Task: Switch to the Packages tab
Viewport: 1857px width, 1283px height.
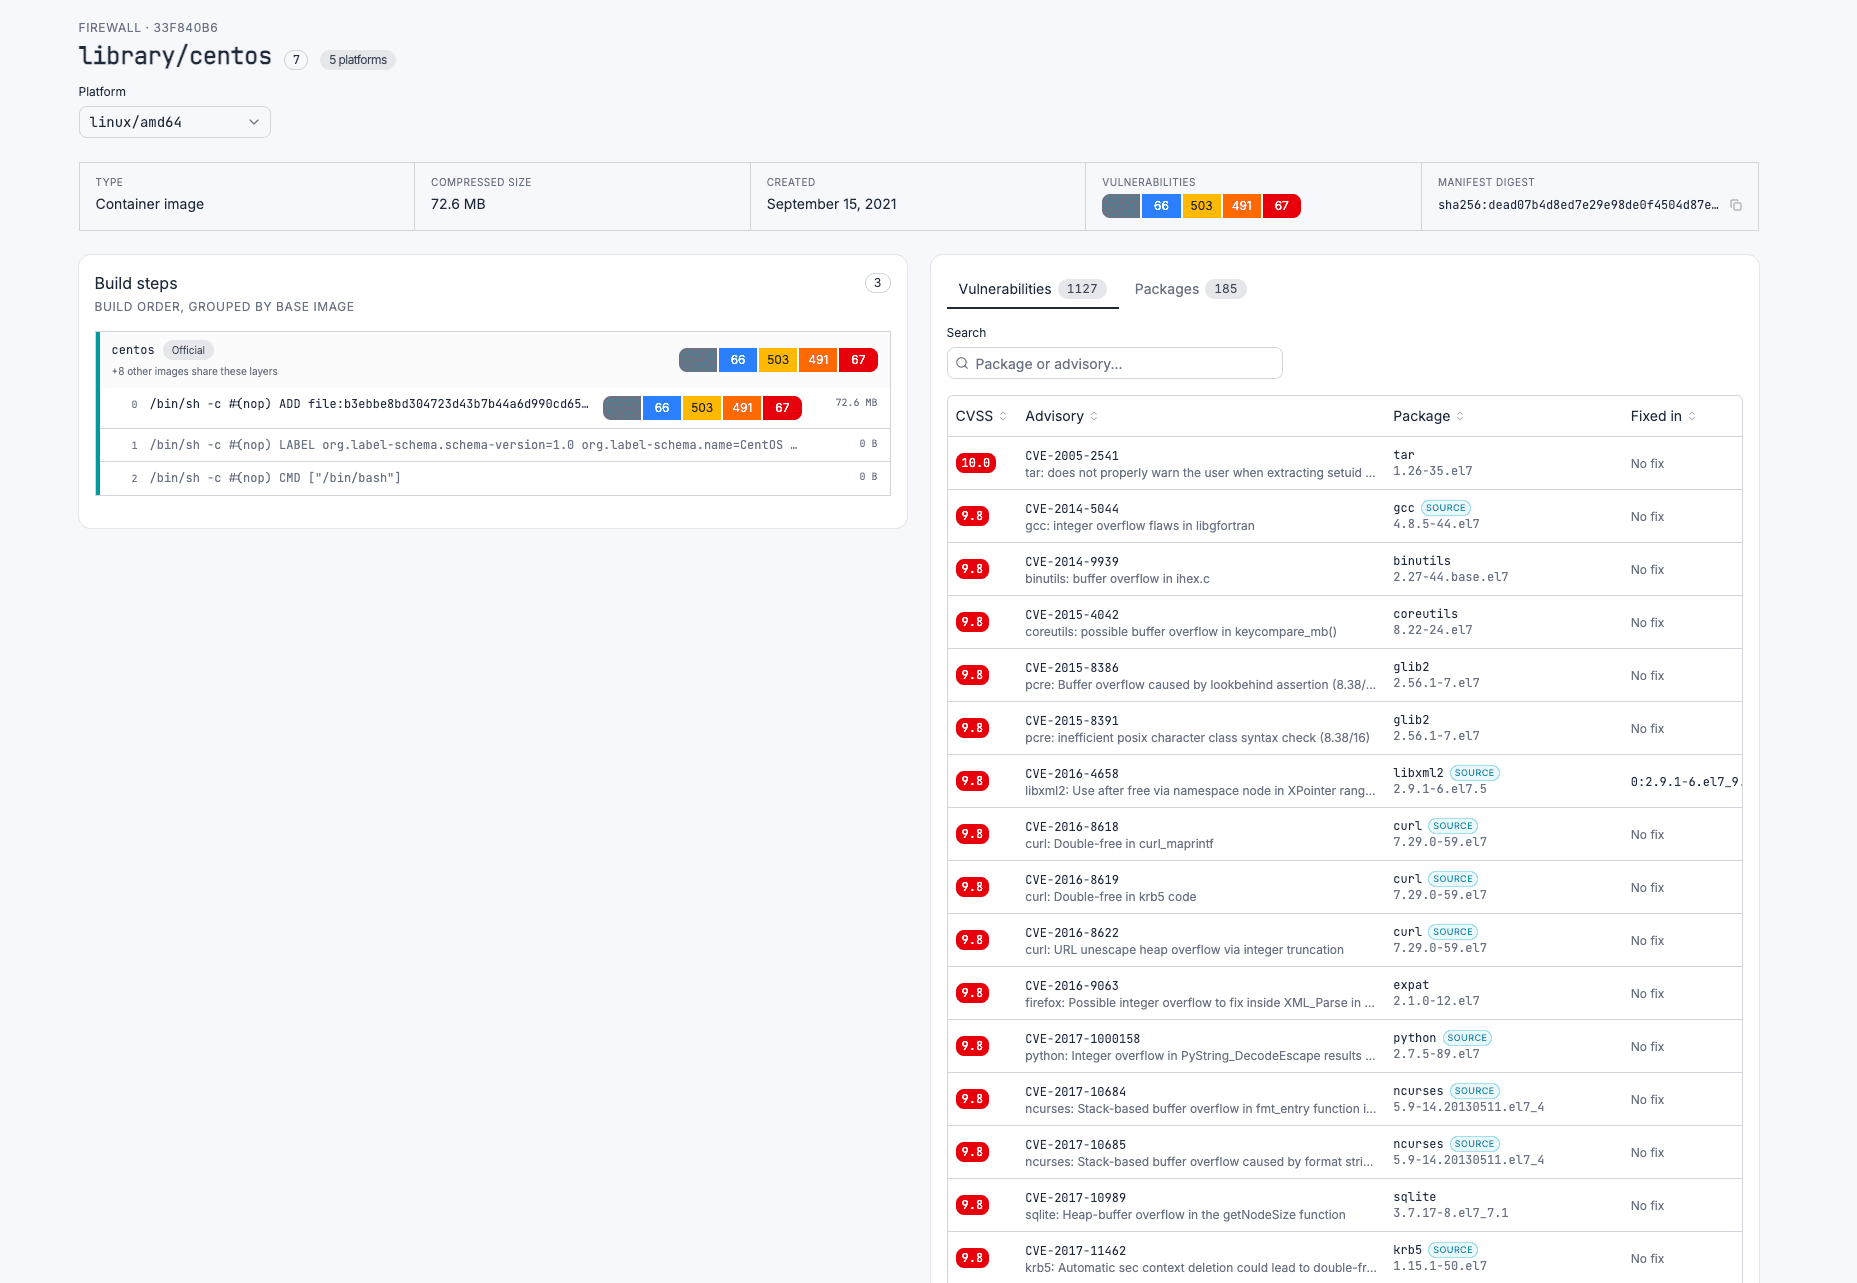Action: point(1190,289)
